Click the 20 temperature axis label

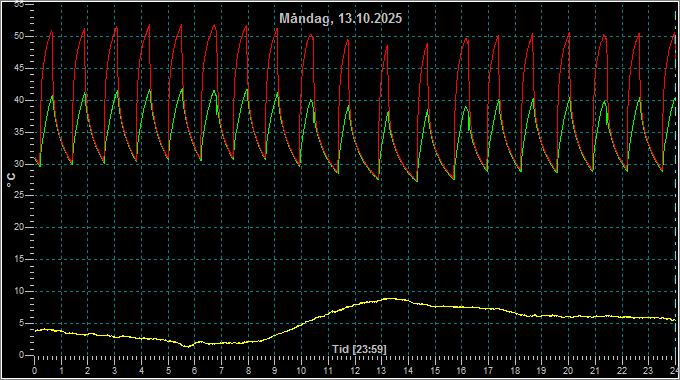pos(19,227)
